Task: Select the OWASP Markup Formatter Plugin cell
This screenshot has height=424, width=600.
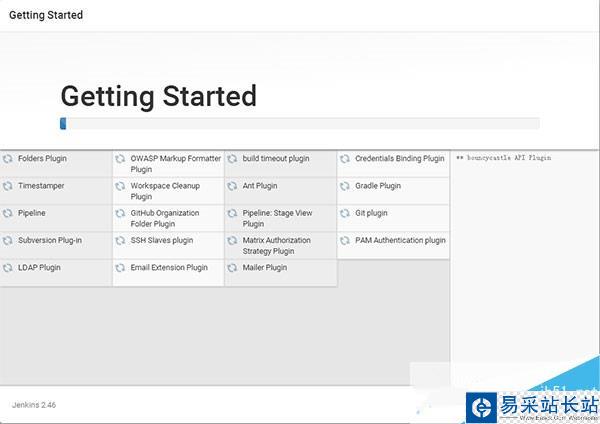Action: click(168, 164)
